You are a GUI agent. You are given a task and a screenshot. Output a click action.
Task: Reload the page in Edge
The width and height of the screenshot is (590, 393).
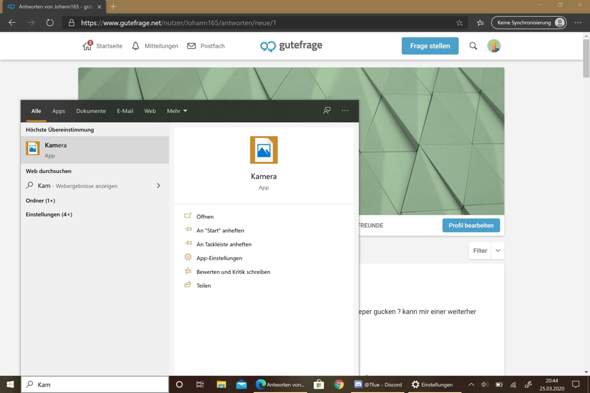(50, 23)
